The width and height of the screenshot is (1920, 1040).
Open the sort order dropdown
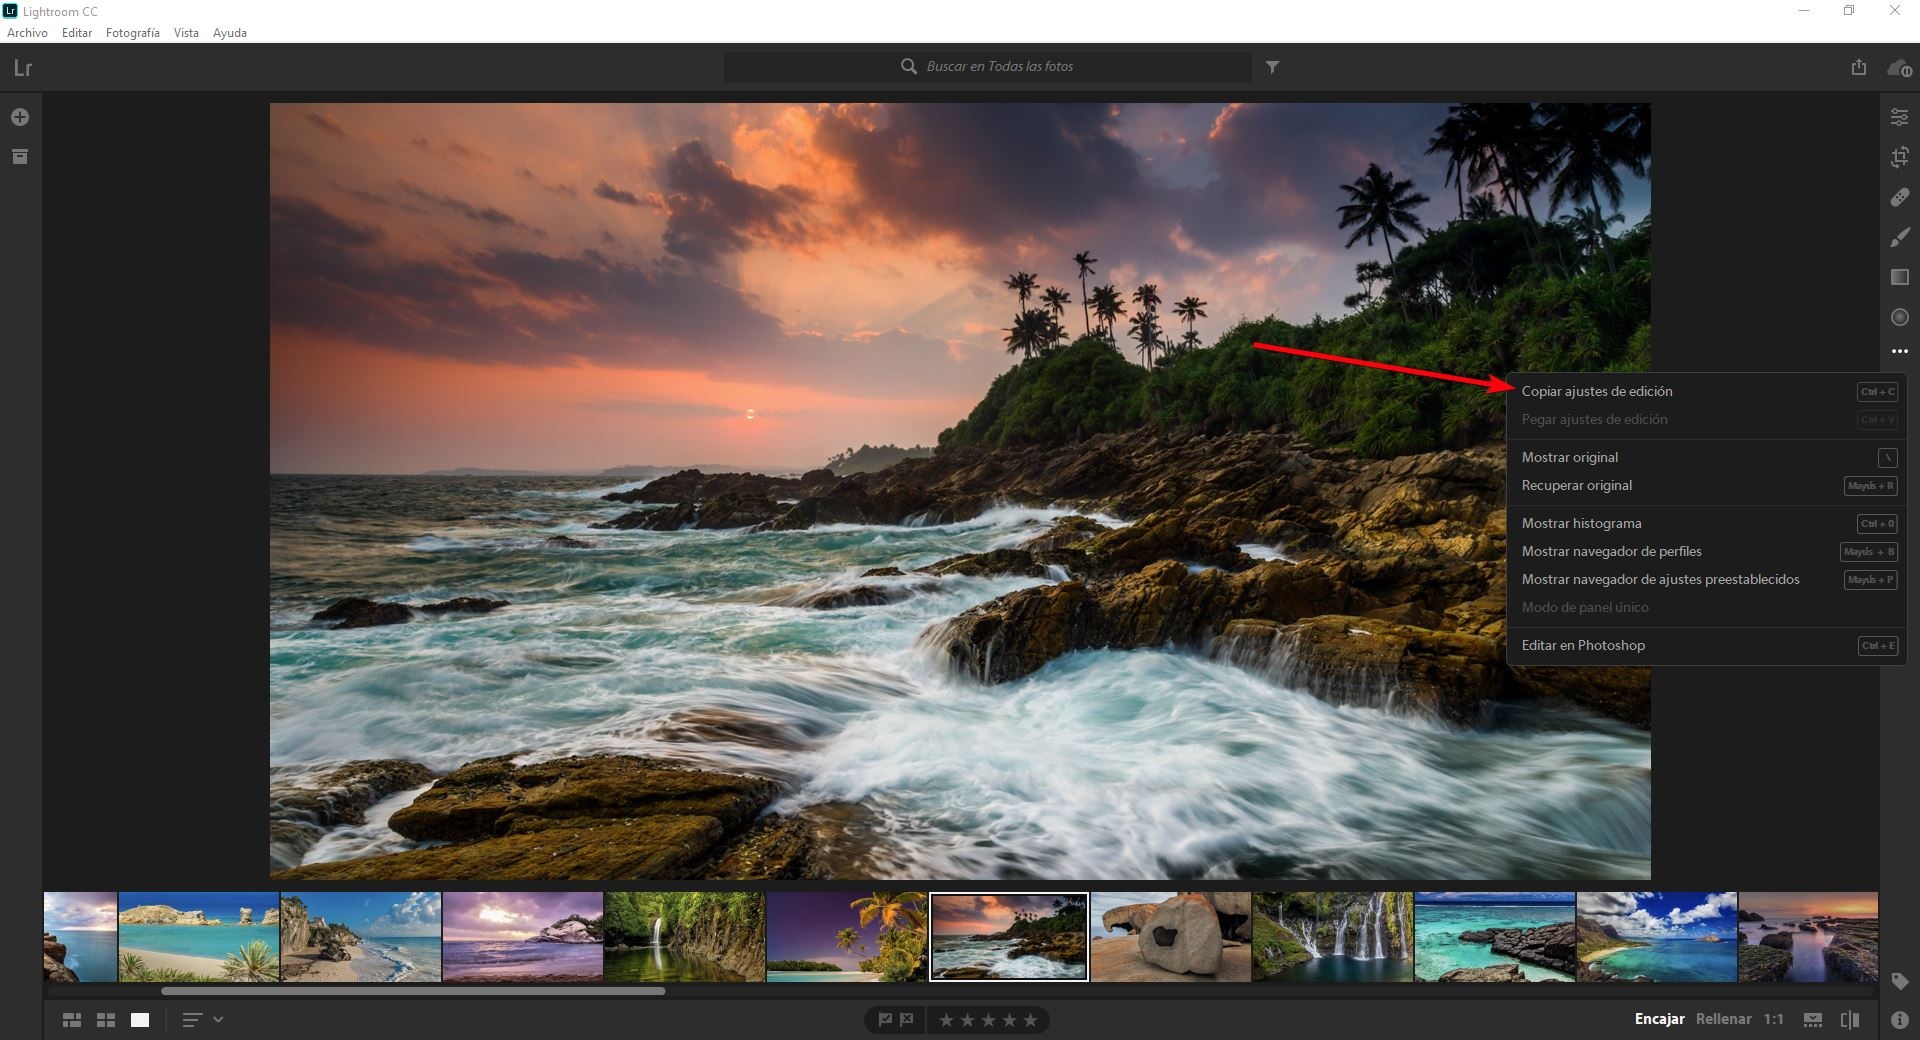coord(202,1020)
